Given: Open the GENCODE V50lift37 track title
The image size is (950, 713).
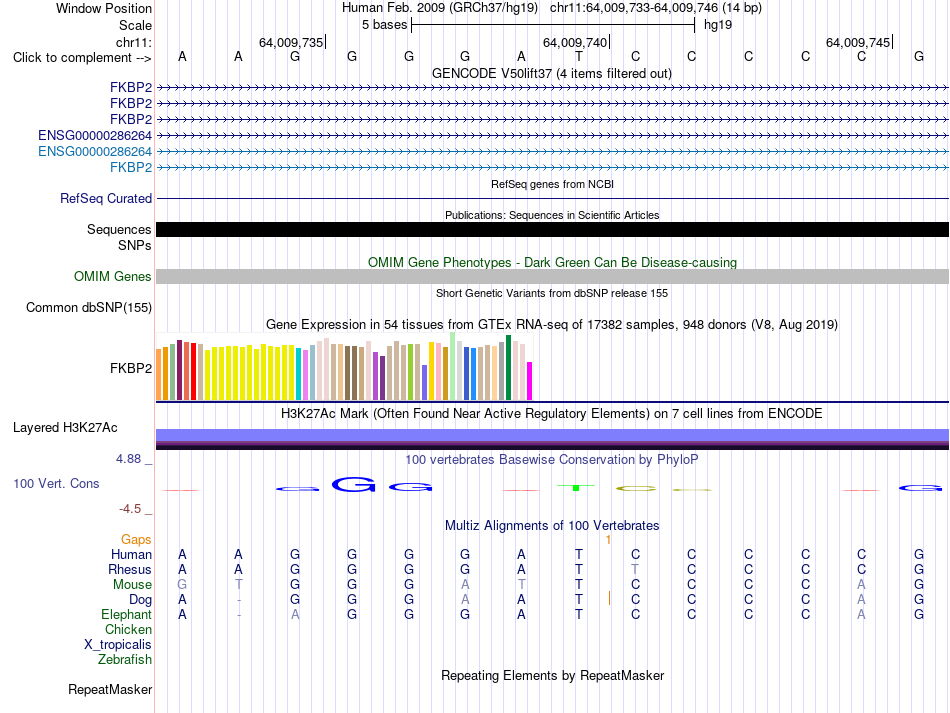Looking at the screenshot, I should pos(551,73).
